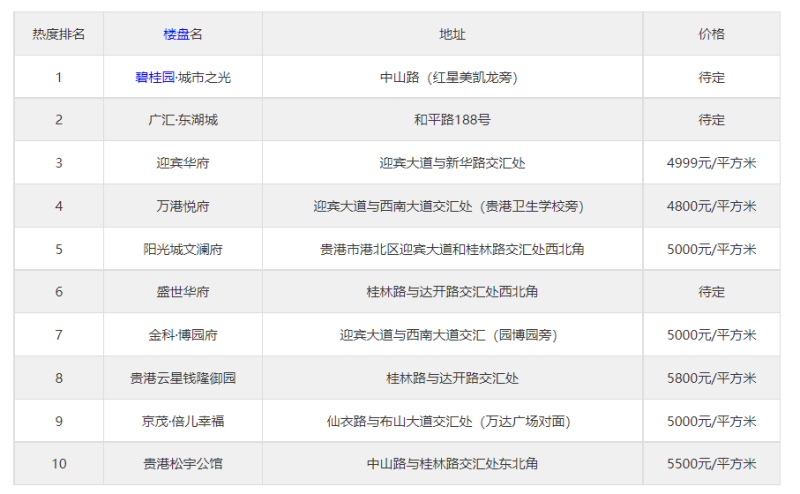Viewport: 800px width, 494px height.
Task: Open the 碧桂园 link in row 1
Action: point(155,77)
